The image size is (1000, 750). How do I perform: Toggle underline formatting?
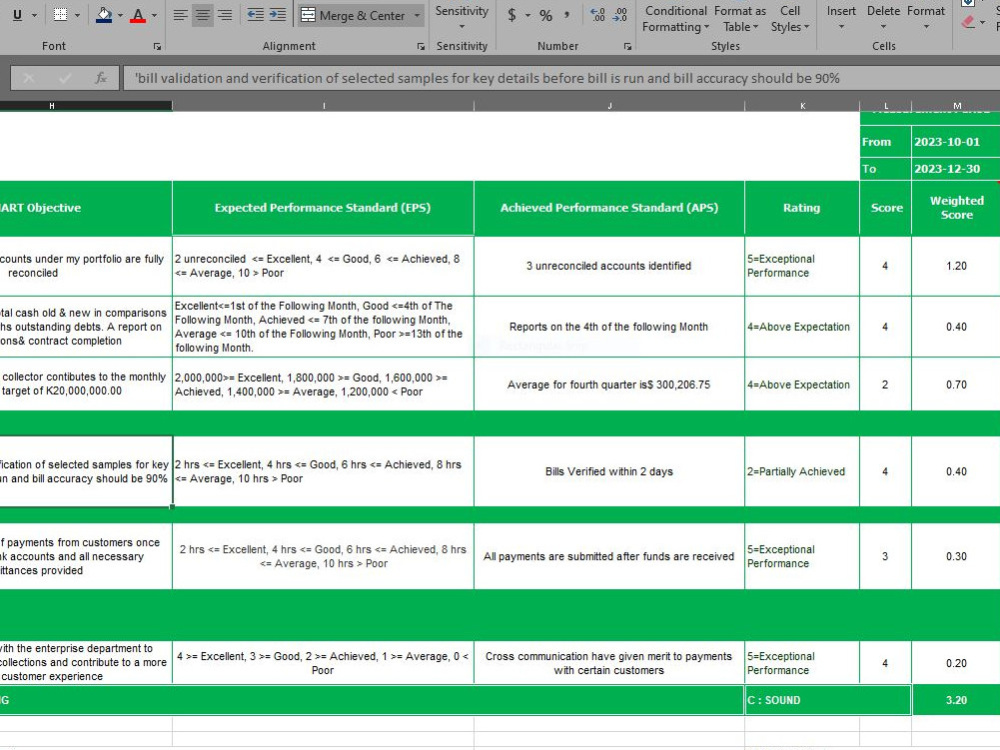point(17,15)
